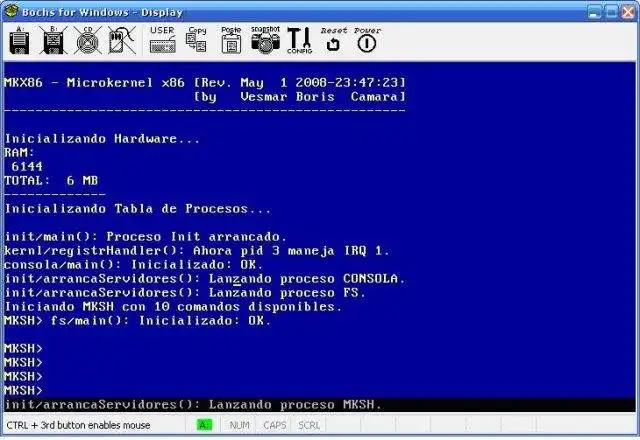Viewport: 640px width, 440px height.
Task: Click the Reset button in toolbar
Action: [x=333, y=40]
